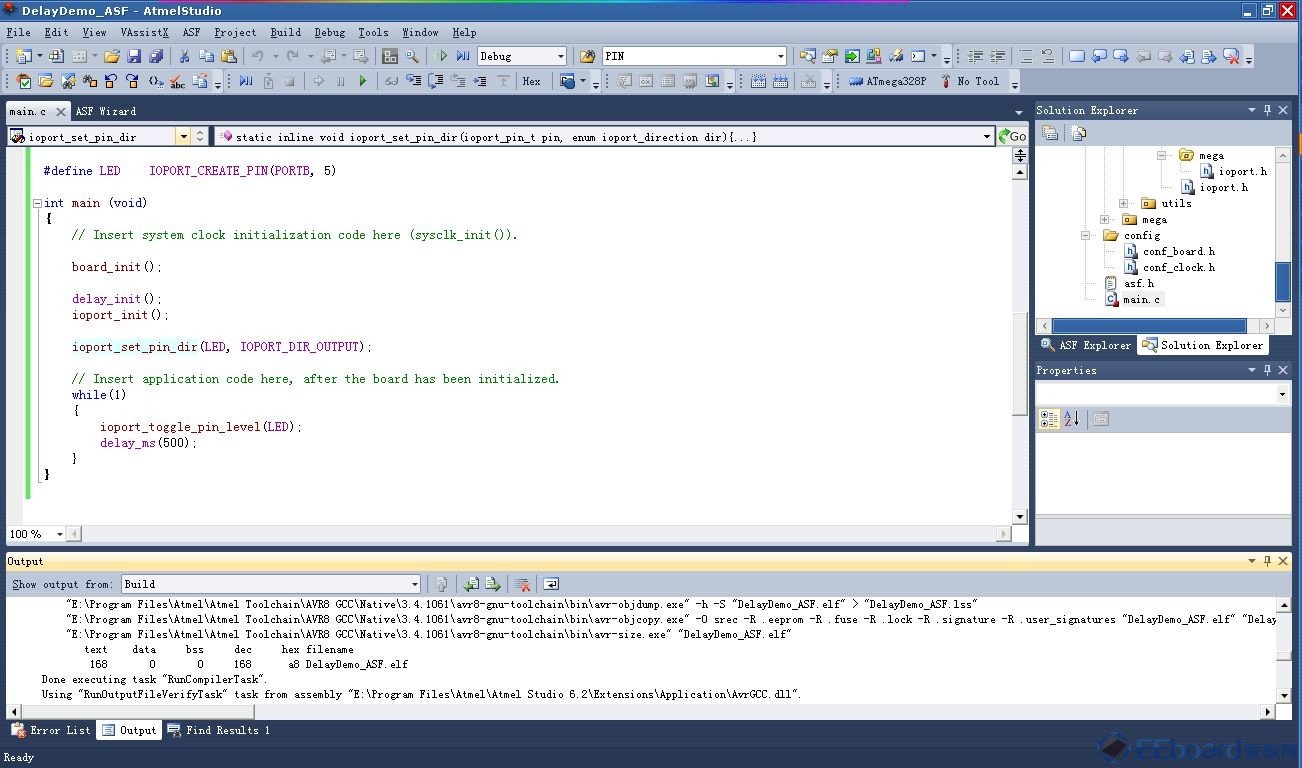Click the green Continue play icon
The image size is (1302, 768).
click(363, 81)
